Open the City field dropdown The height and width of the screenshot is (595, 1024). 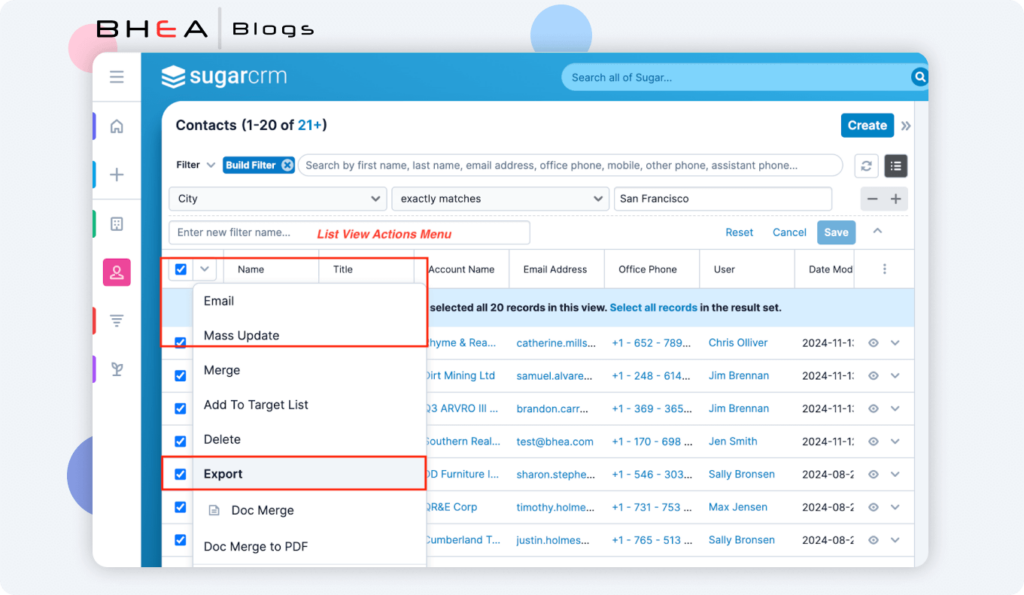coord(278,199)
